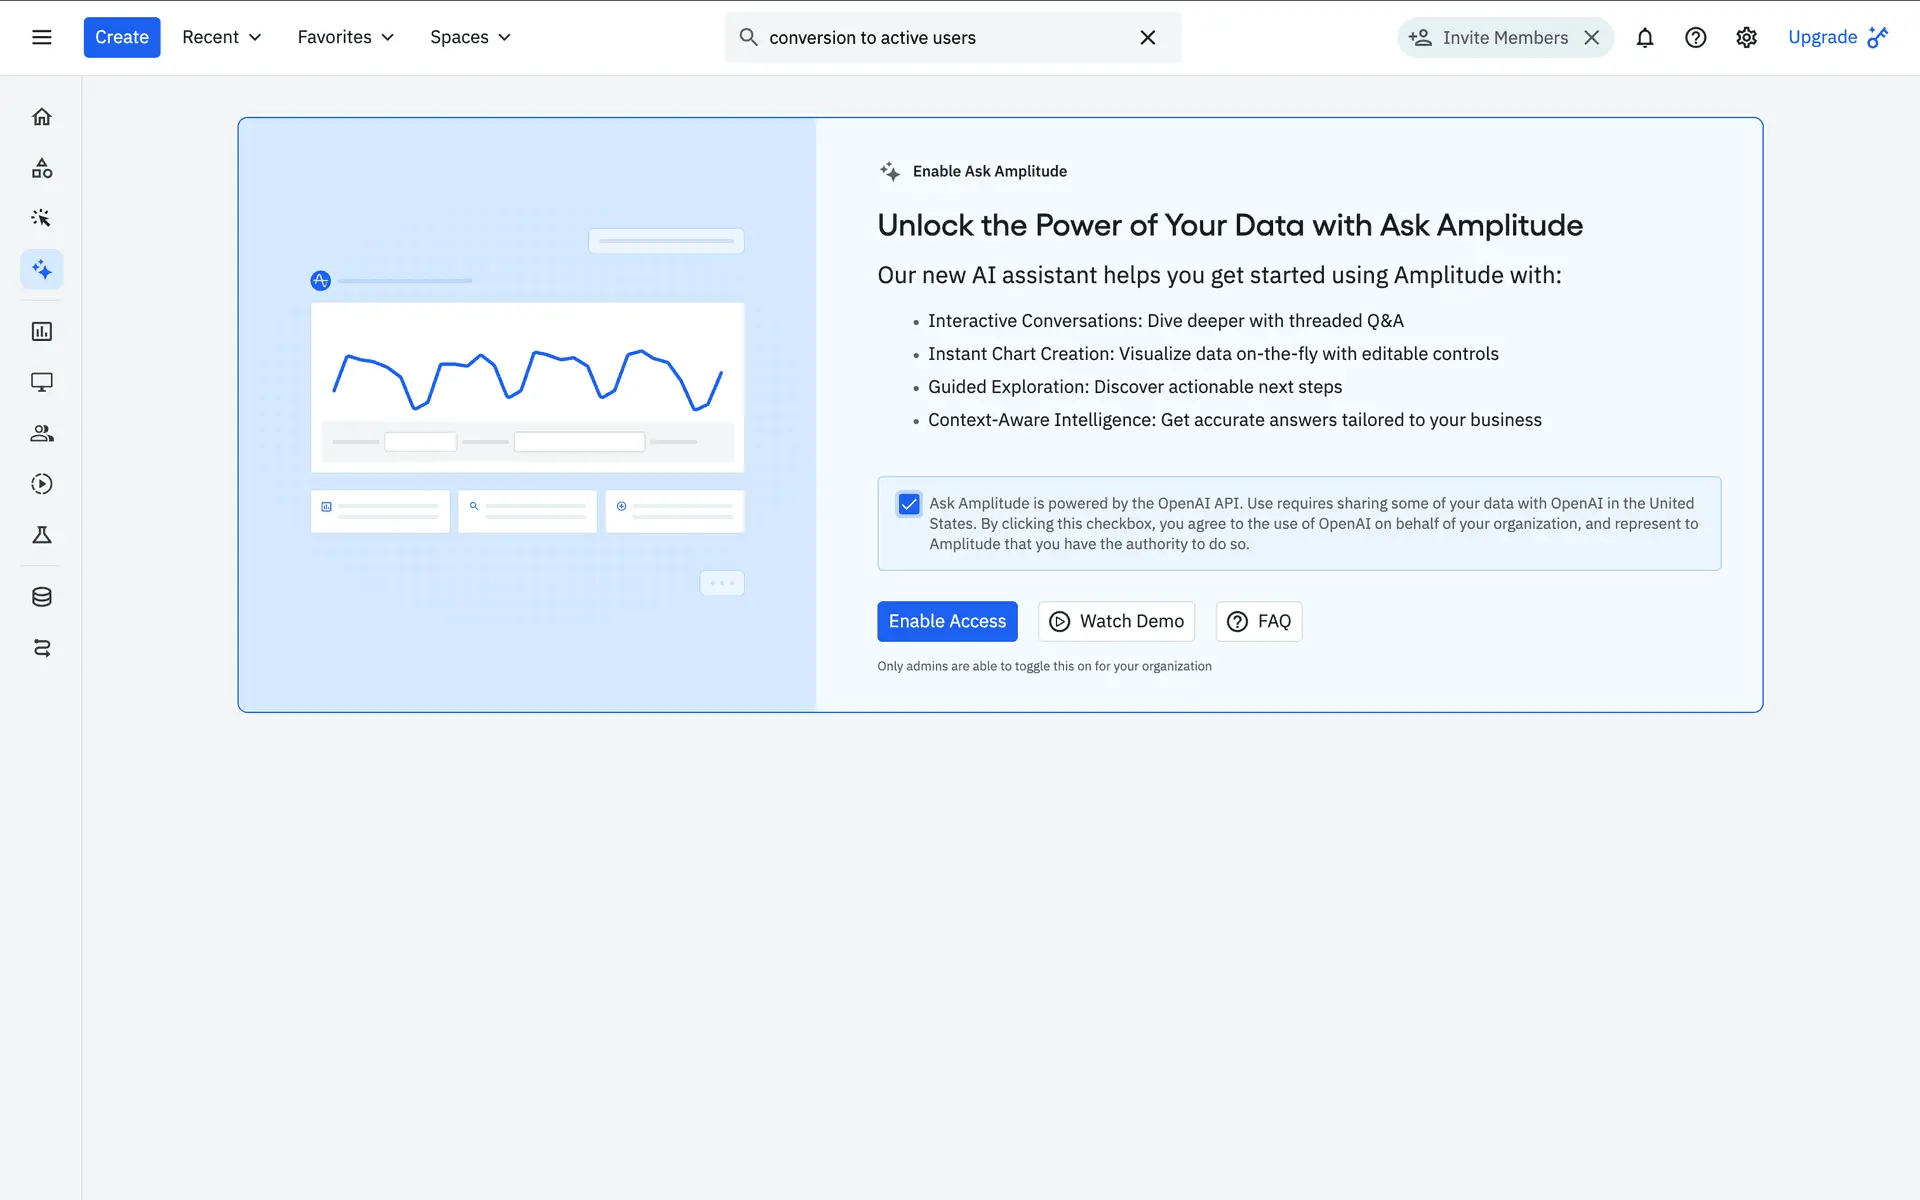Image resolution: width=1920 pixels, height=1200 pixels.
Task: Clear the search field text
Action: pyautogui.click(x=1147, y=37)
